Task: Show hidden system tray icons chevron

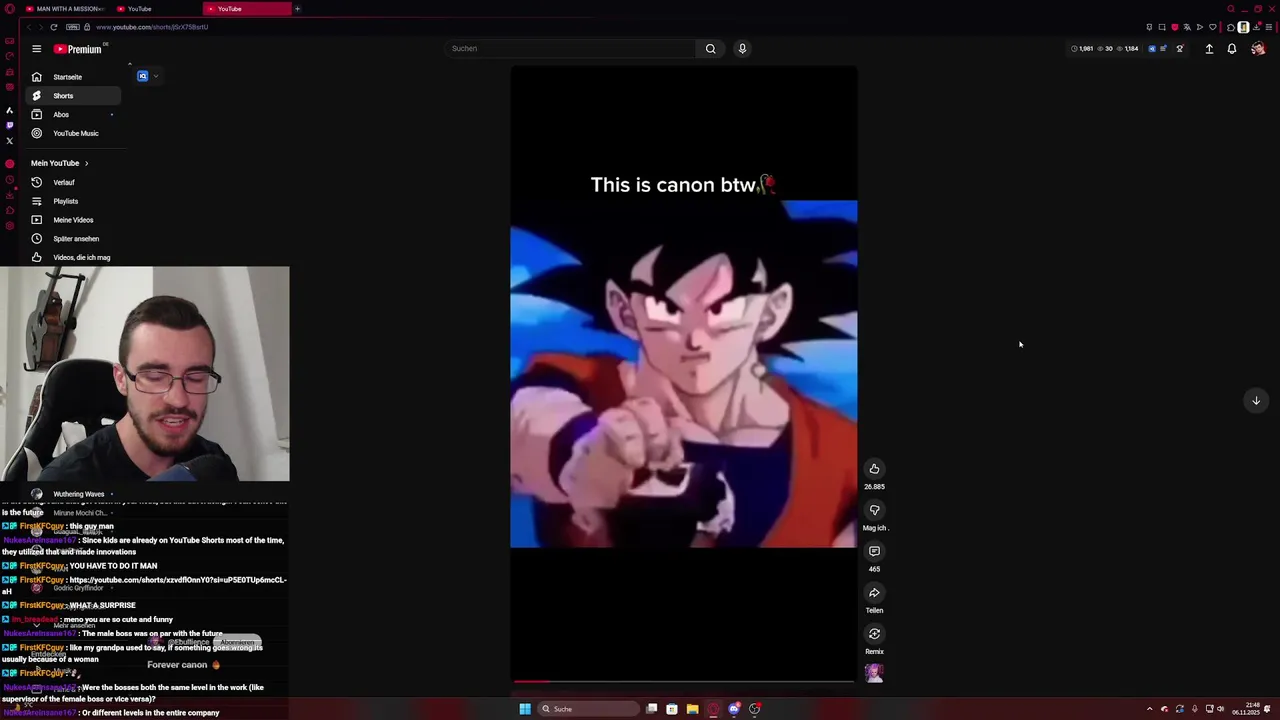Action: 1149,709
